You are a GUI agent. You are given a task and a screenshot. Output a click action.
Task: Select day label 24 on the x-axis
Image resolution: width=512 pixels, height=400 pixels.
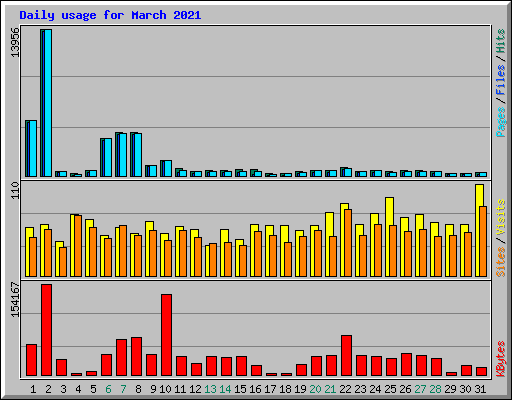pos(375,389)
